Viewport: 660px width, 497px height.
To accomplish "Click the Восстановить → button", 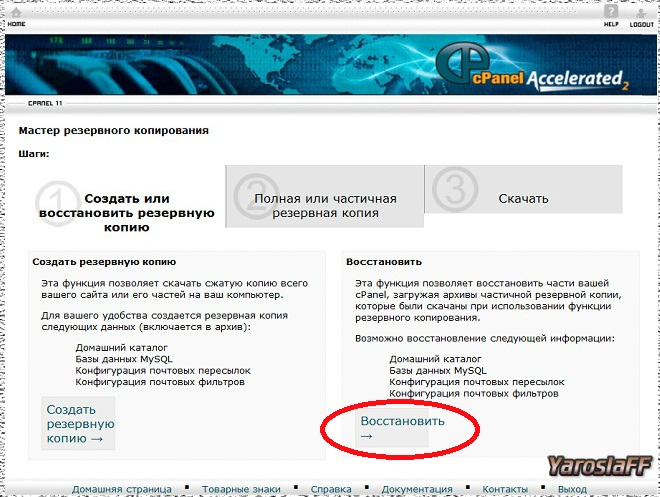I will pos(393,428).
